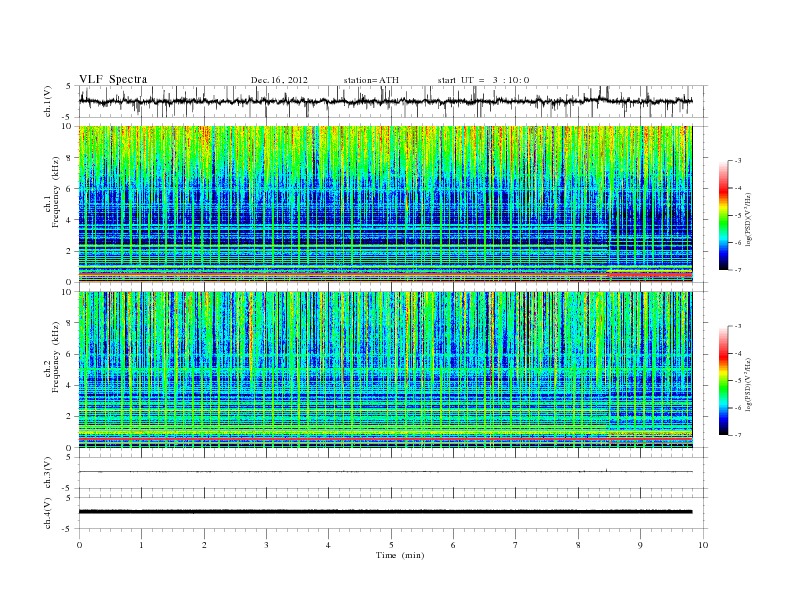
Task: Click time axis tick label "9"
Action: (641, 545)
